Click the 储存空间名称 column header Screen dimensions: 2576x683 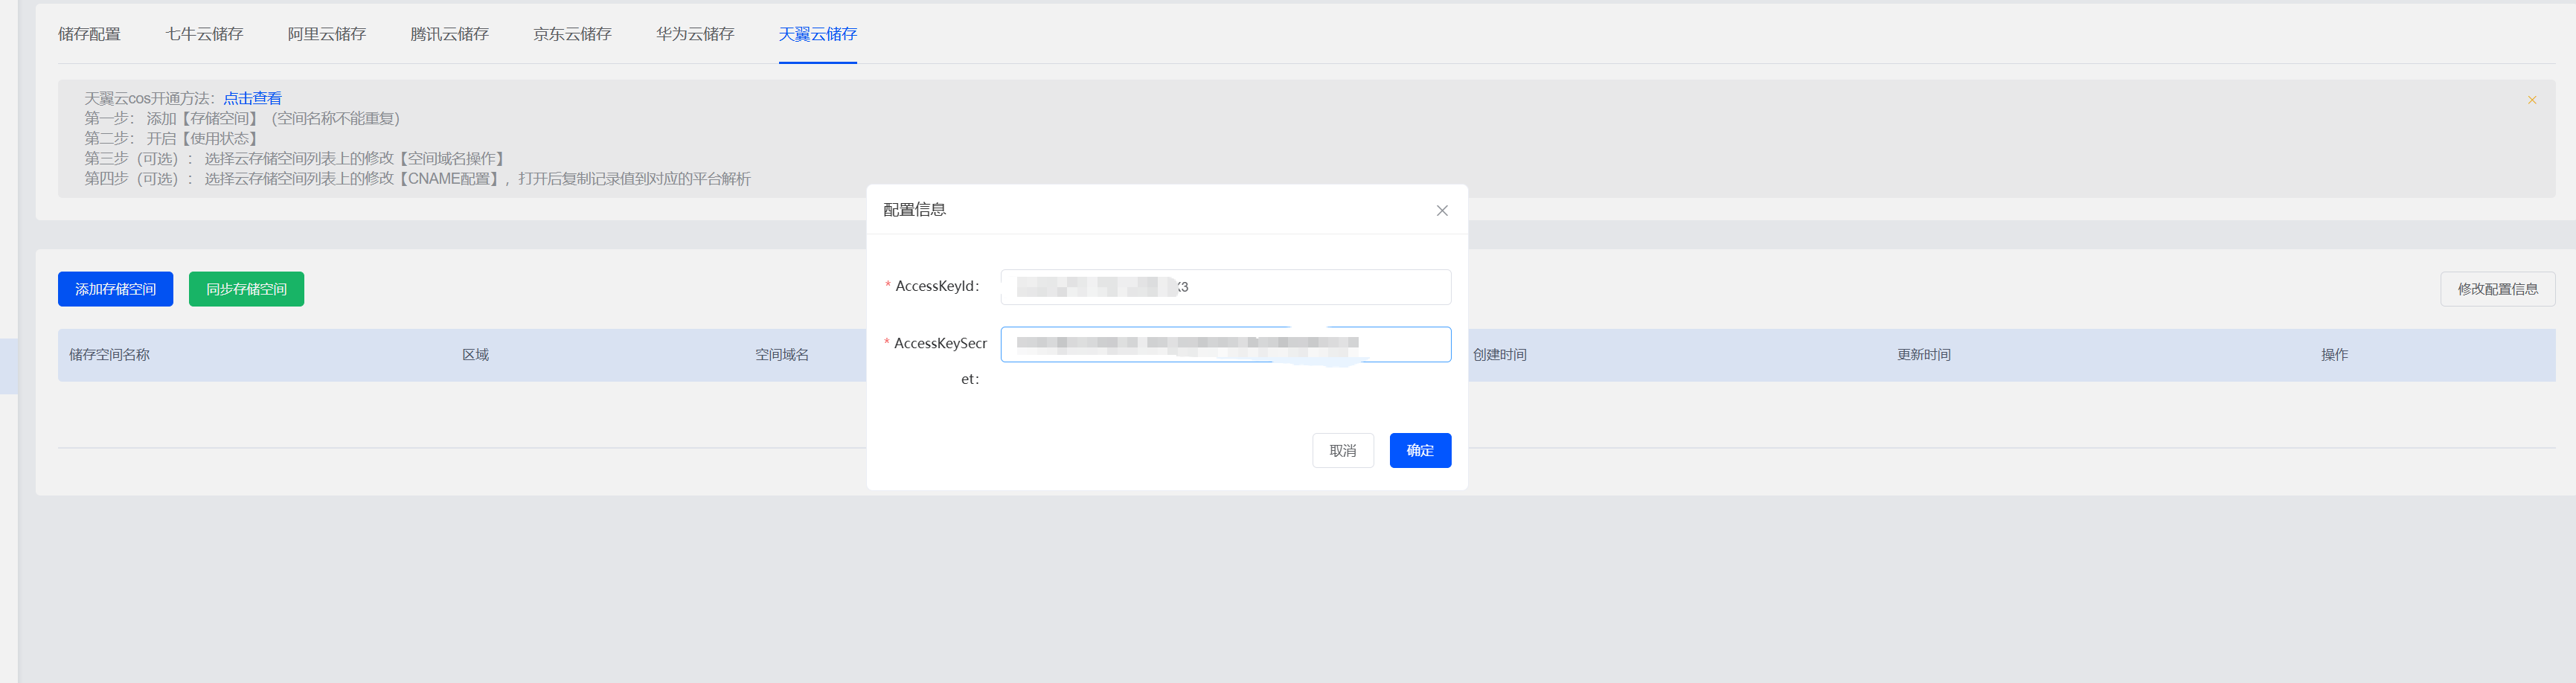point(109,355)
